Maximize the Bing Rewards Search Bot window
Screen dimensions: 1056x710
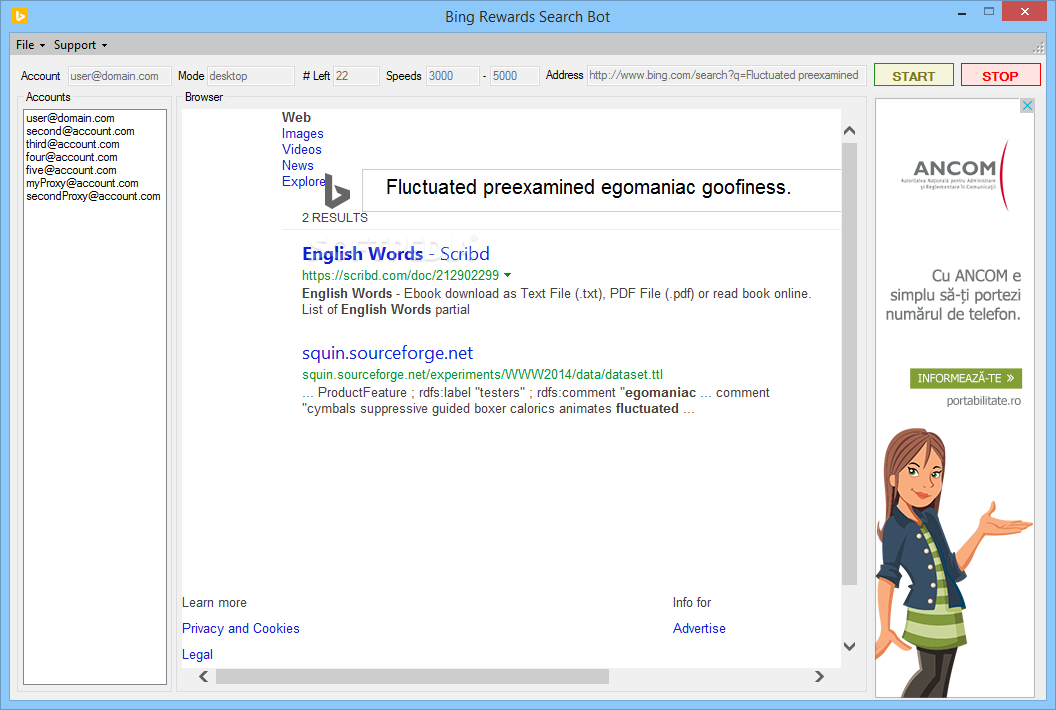coord(989,11)
